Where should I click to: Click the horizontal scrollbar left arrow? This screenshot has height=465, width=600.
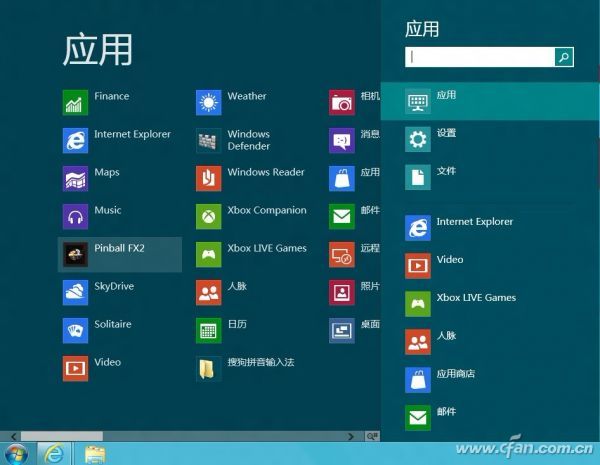click(x=13, y=436)
